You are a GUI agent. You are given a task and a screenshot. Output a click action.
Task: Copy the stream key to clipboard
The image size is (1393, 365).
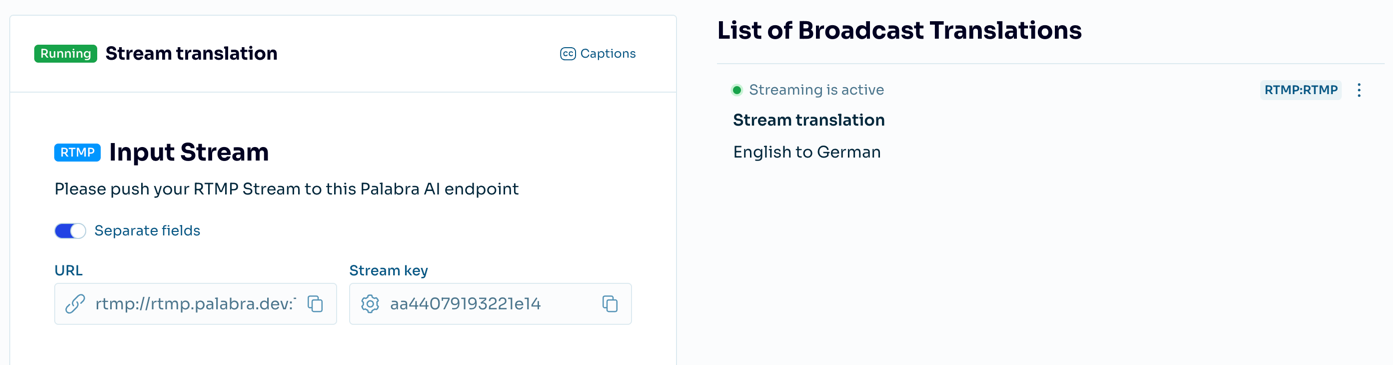coord(610,304)
